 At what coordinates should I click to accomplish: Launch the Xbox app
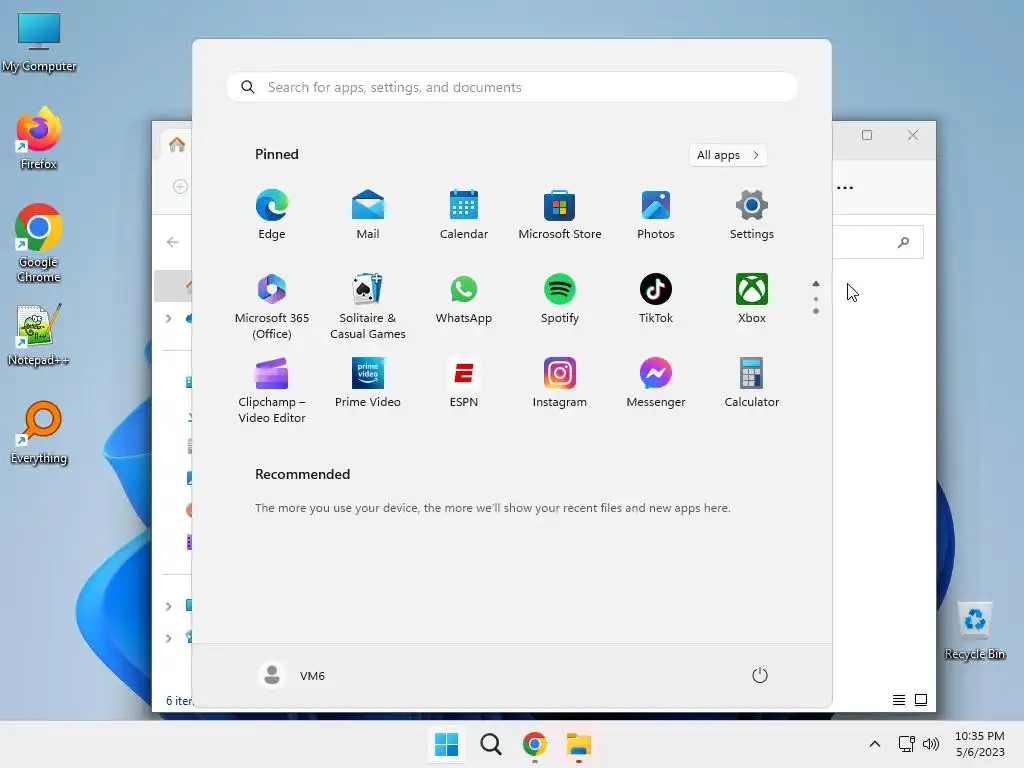coord(752,299)
